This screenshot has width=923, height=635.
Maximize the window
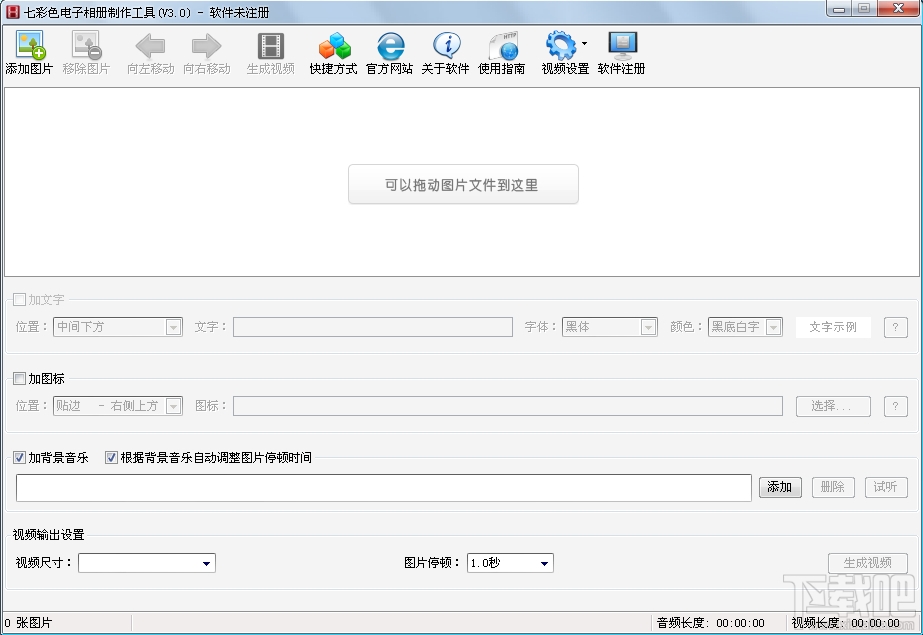(864, 9)
